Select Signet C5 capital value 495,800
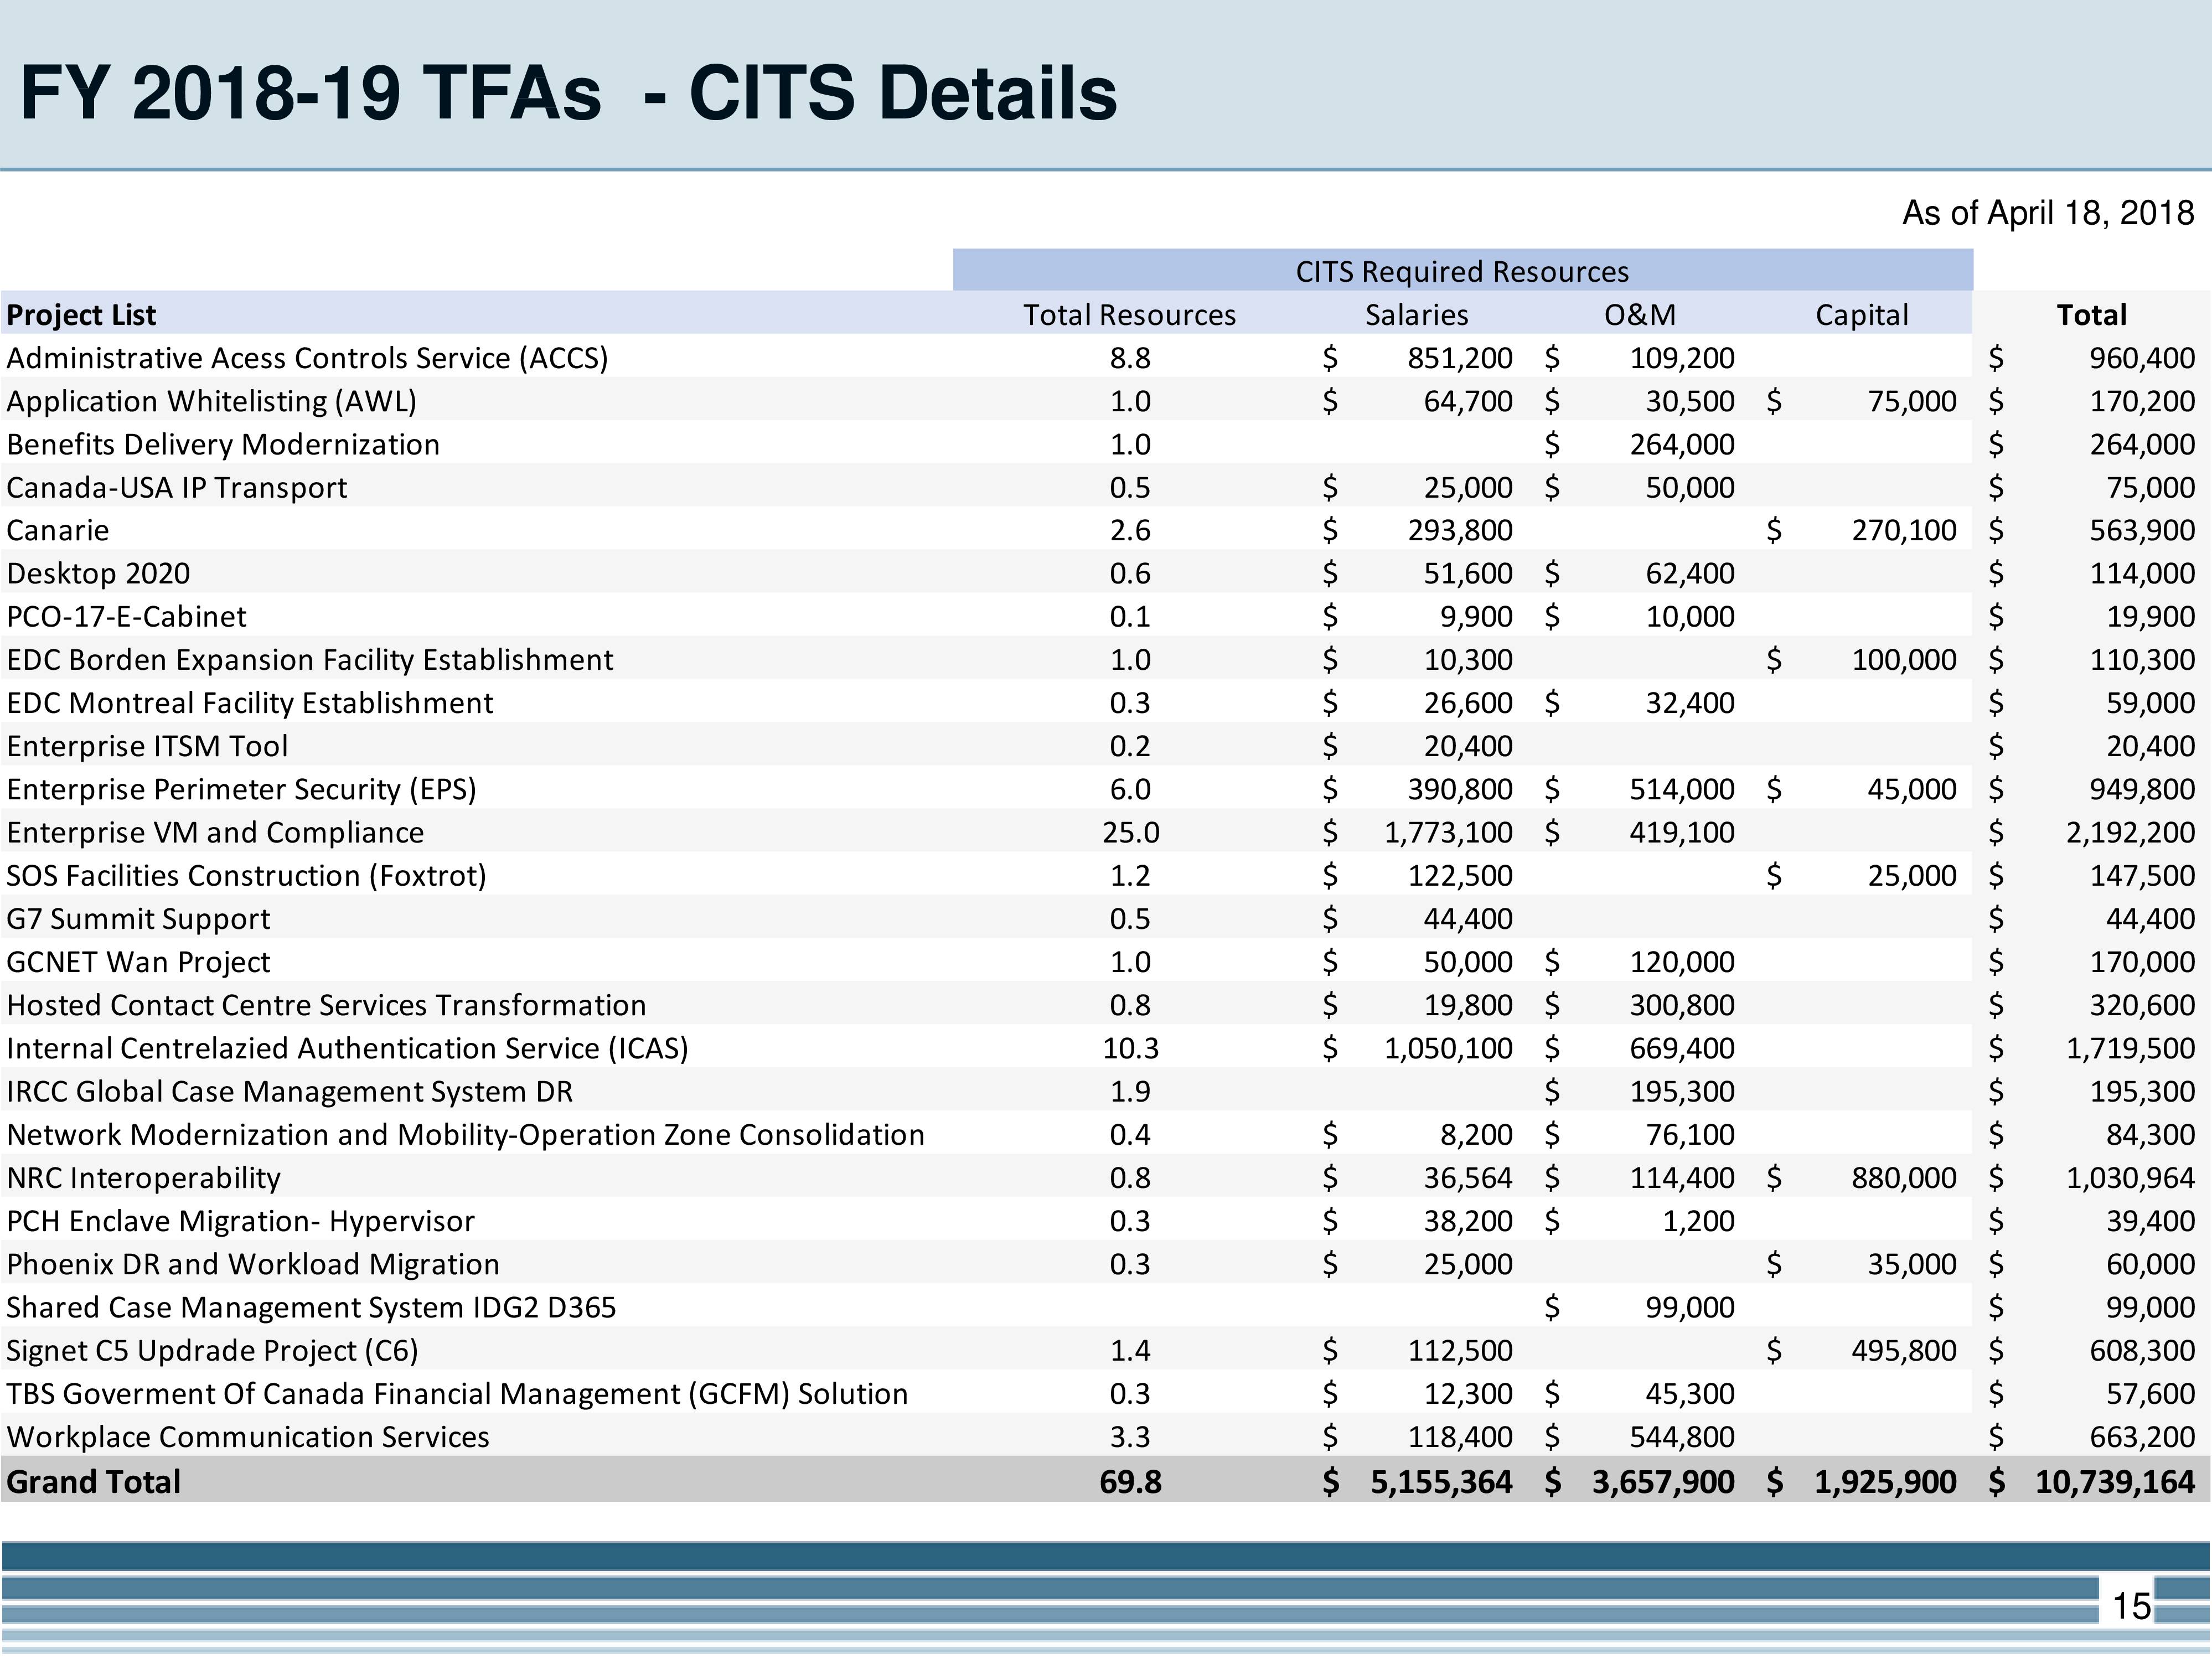 pyautogui.click(x=1904, y=1350)
